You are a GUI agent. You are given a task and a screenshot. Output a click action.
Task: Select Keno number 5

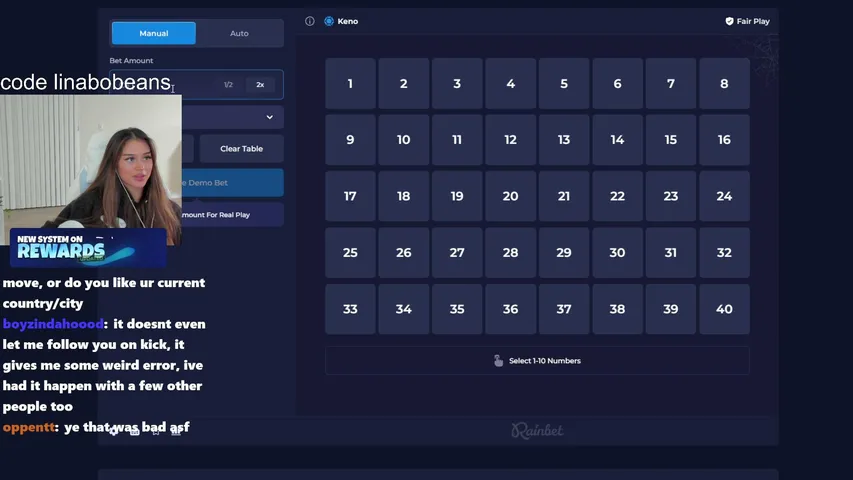click(564, 84)
